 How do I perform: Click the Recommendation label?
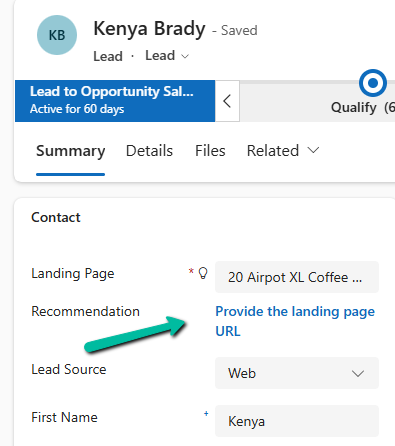85,311
